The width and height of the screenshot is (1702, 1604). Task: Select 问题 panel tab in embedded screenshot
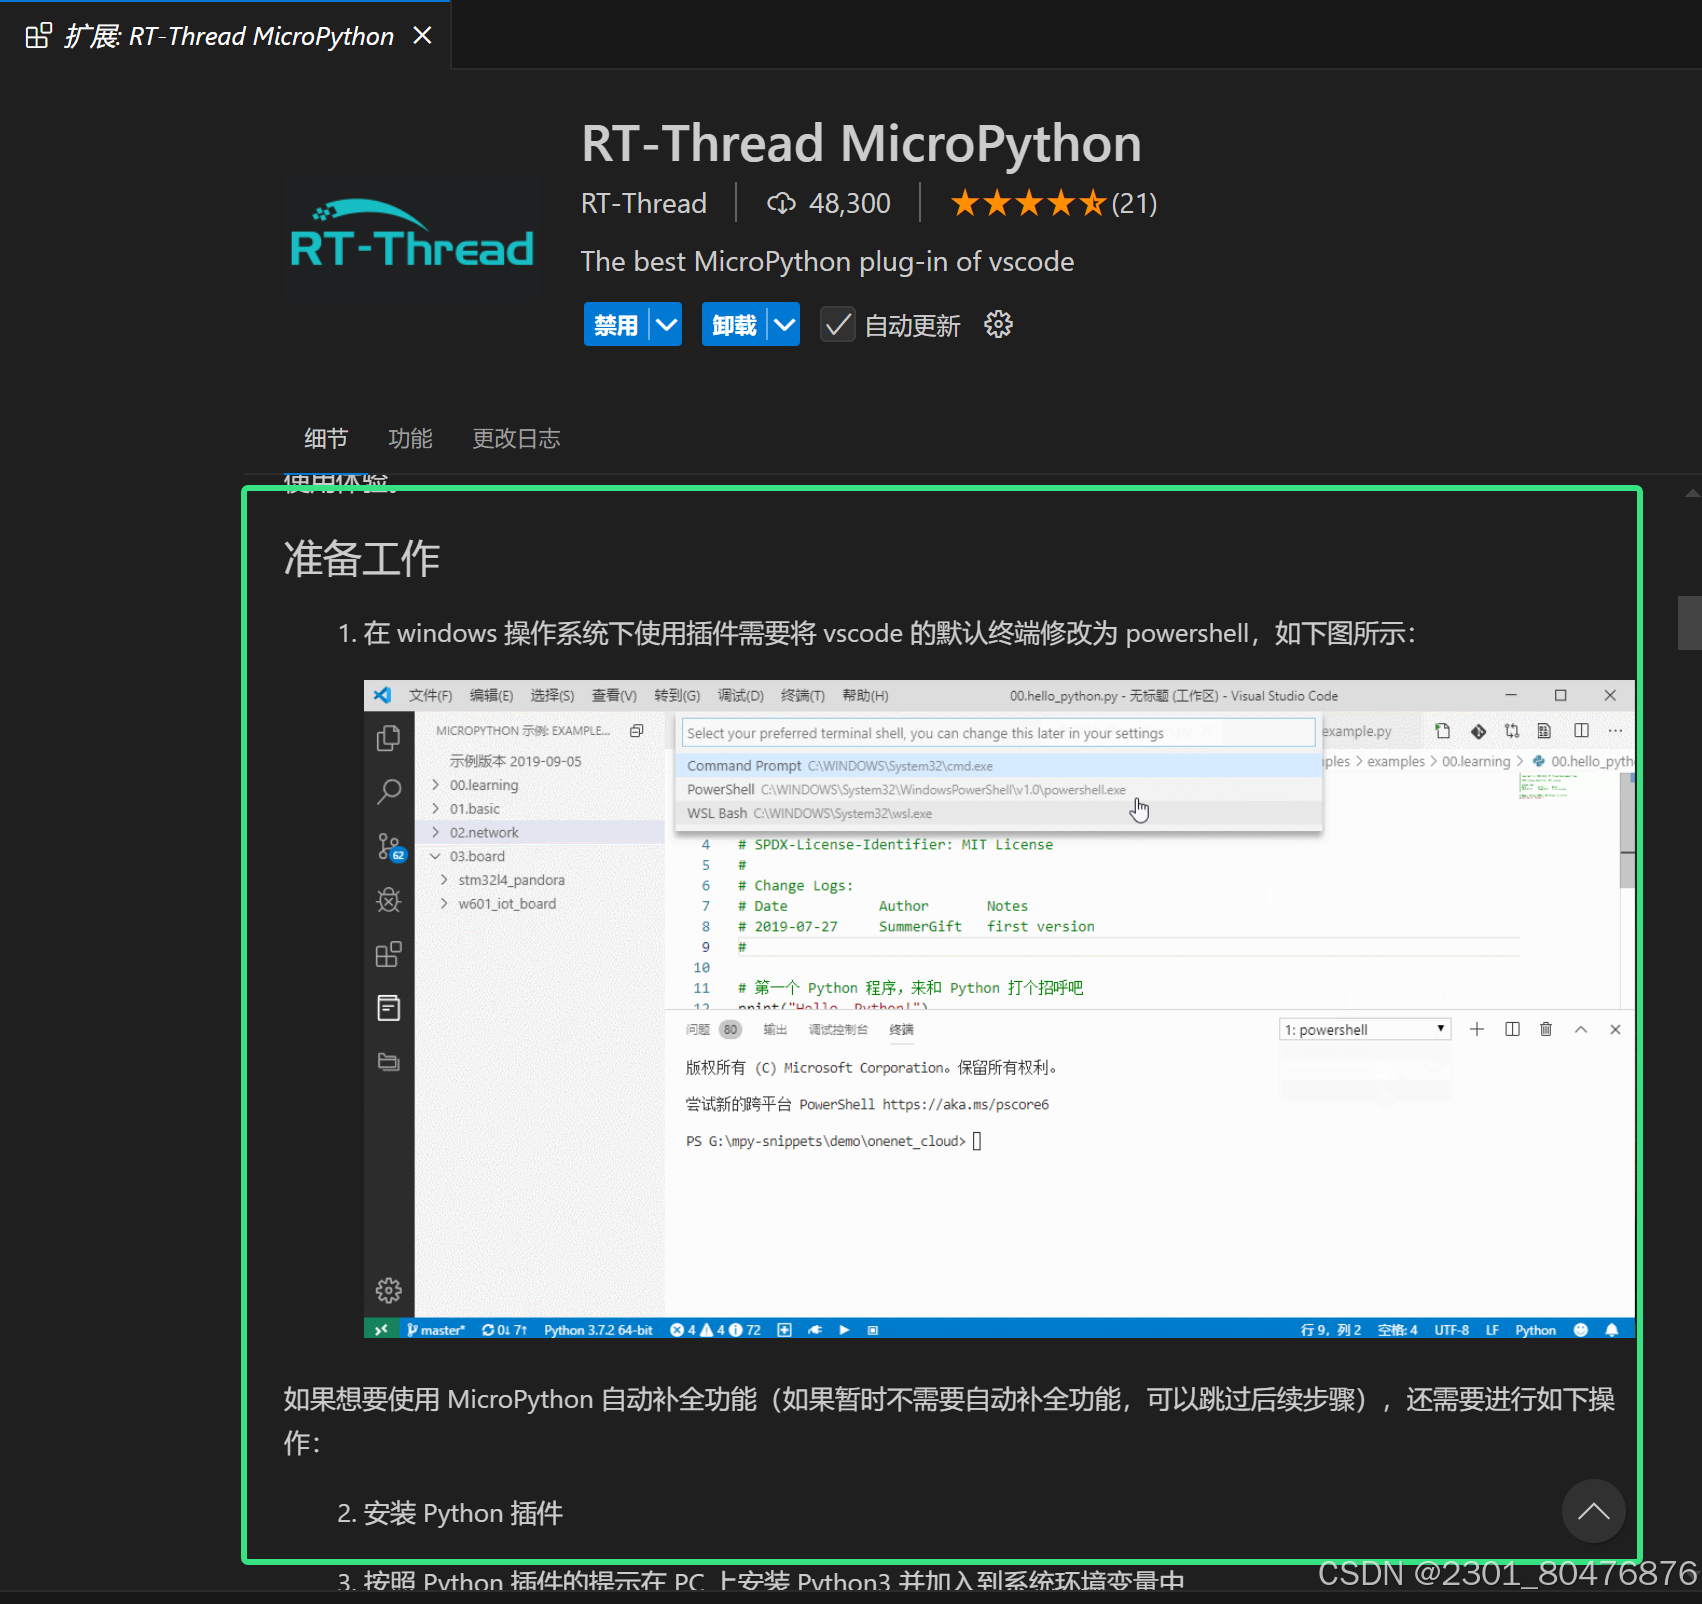[698, 1029]
